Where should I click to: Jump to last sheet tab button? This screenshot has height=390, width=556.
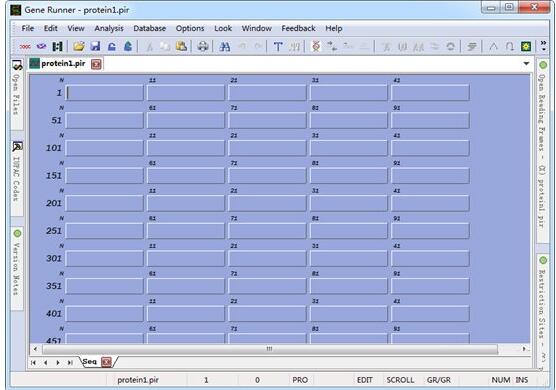coord(70,362)
